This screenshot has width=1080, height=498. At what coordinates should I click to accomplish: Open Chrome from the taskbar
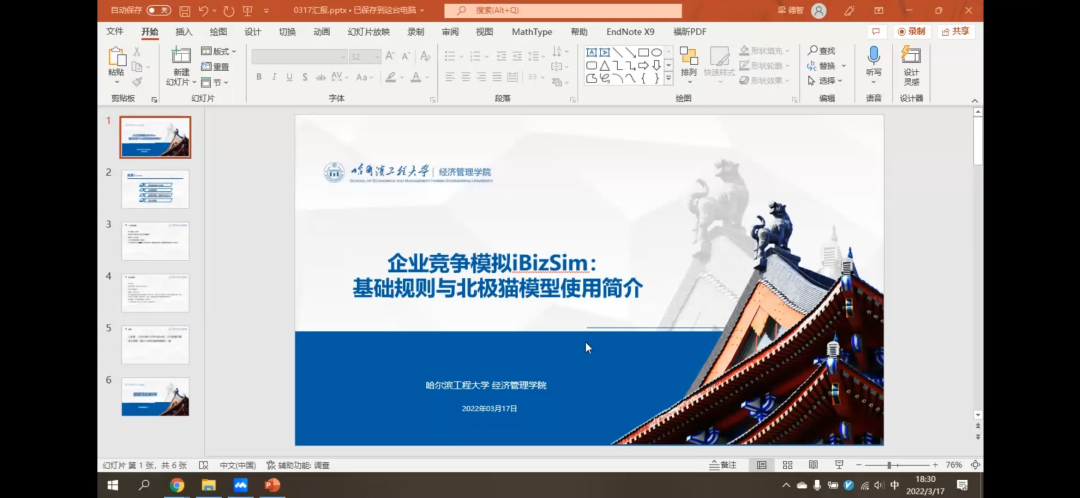(177, 486)
